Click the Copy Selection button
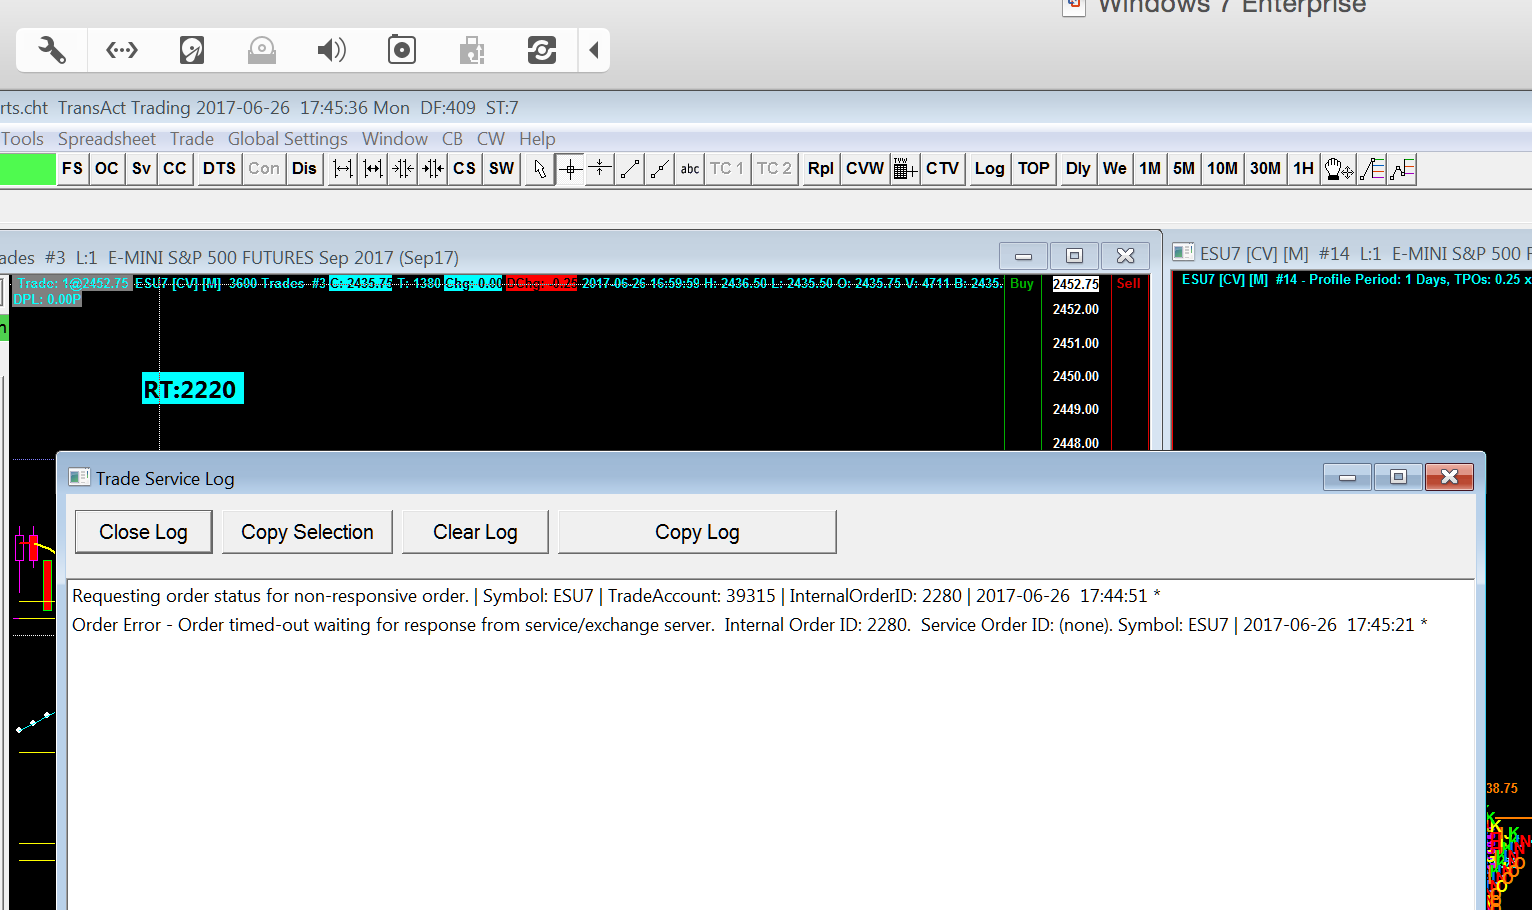 pyautogui.click(x=307, y=532)
